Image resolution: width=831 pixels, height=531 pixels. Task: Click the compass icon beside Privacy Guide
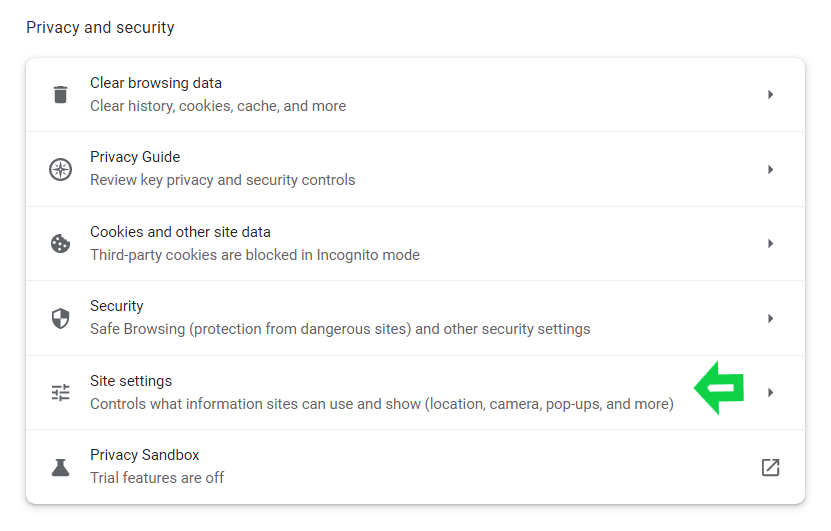pyautogui.click(x=61, y=169)
